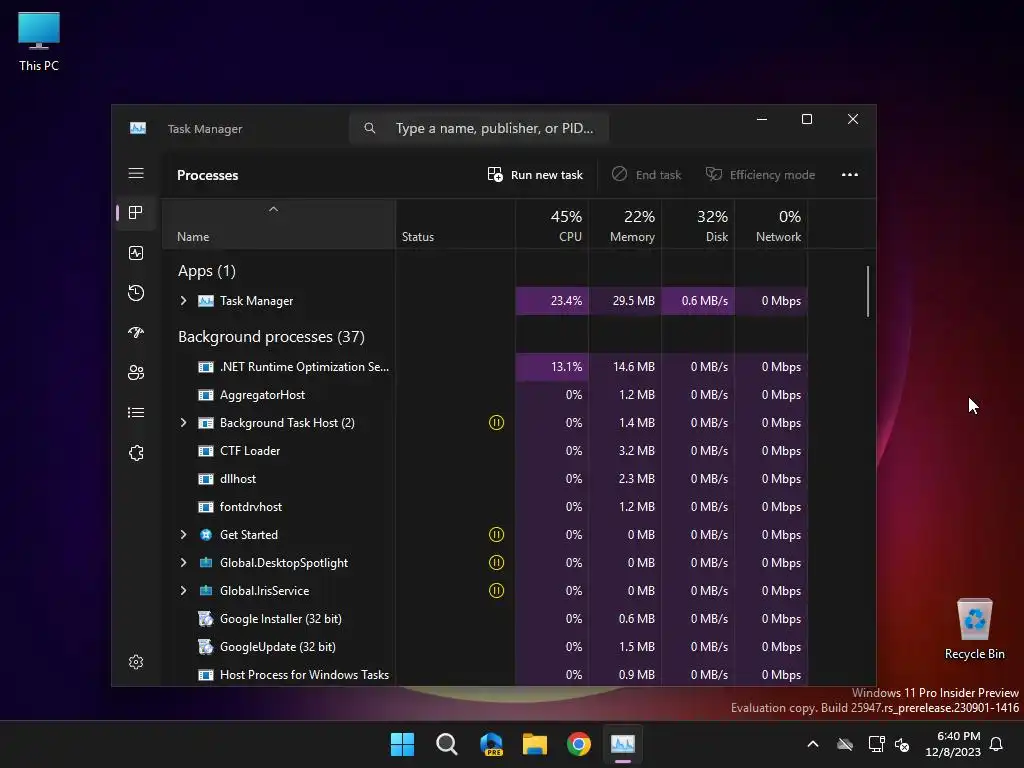The image size is (1024, 768).
Task: Open the notifications bell
Action: pos(997,744)
